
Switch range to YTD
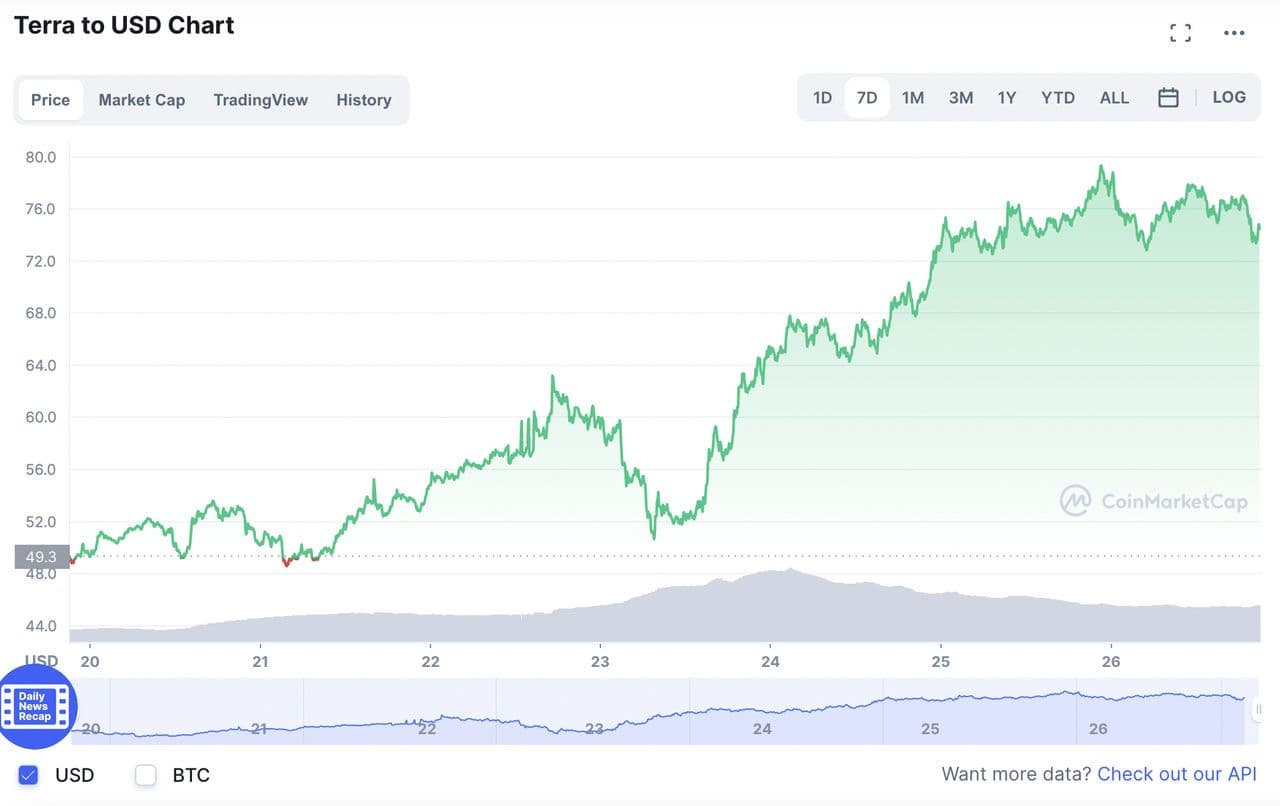[x=1057, y=98]
